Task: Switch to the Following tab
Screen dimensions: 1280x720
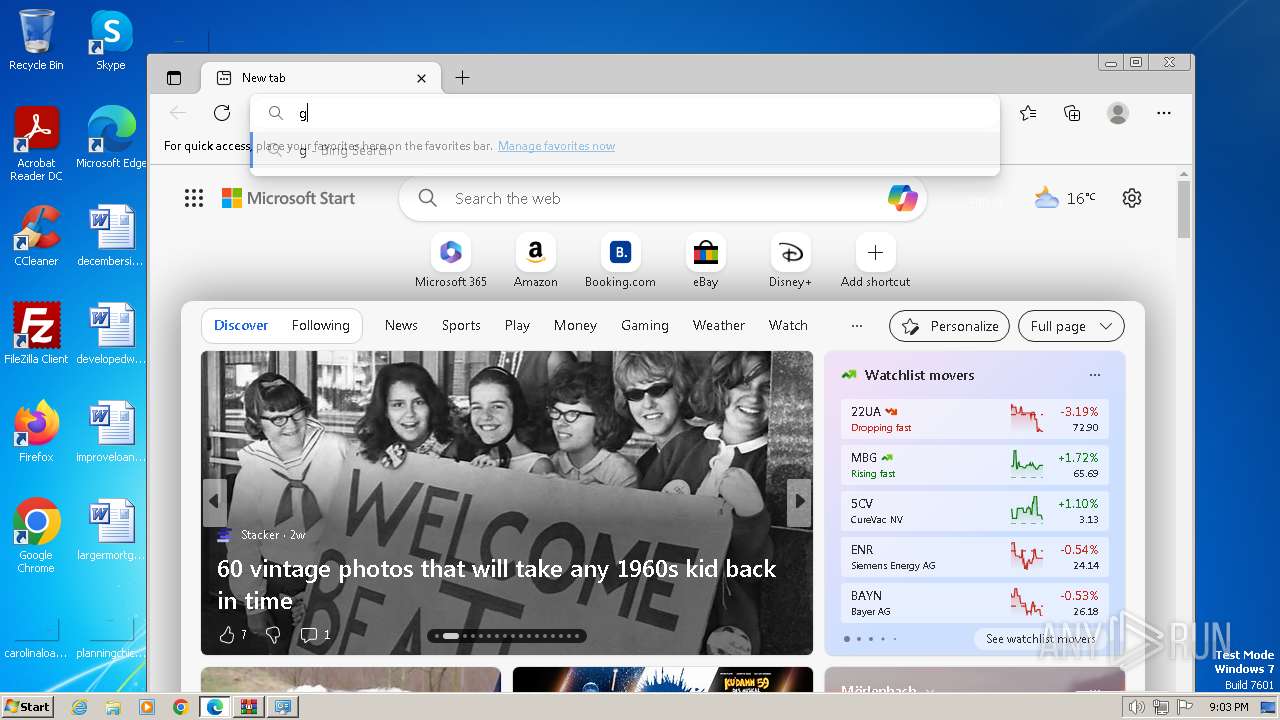Action: pyautogui.click(x=320, y=325)
